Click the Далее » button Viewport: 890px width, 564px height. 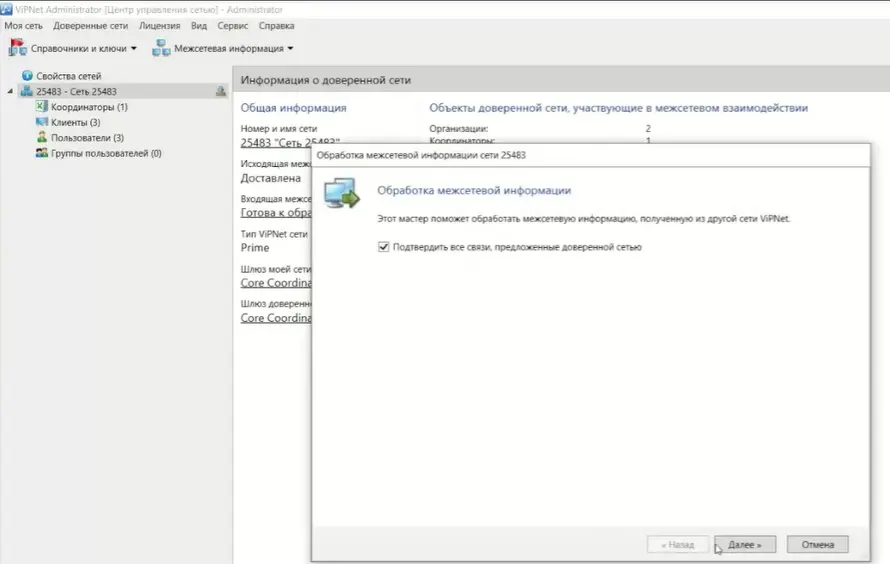point(745,544)
